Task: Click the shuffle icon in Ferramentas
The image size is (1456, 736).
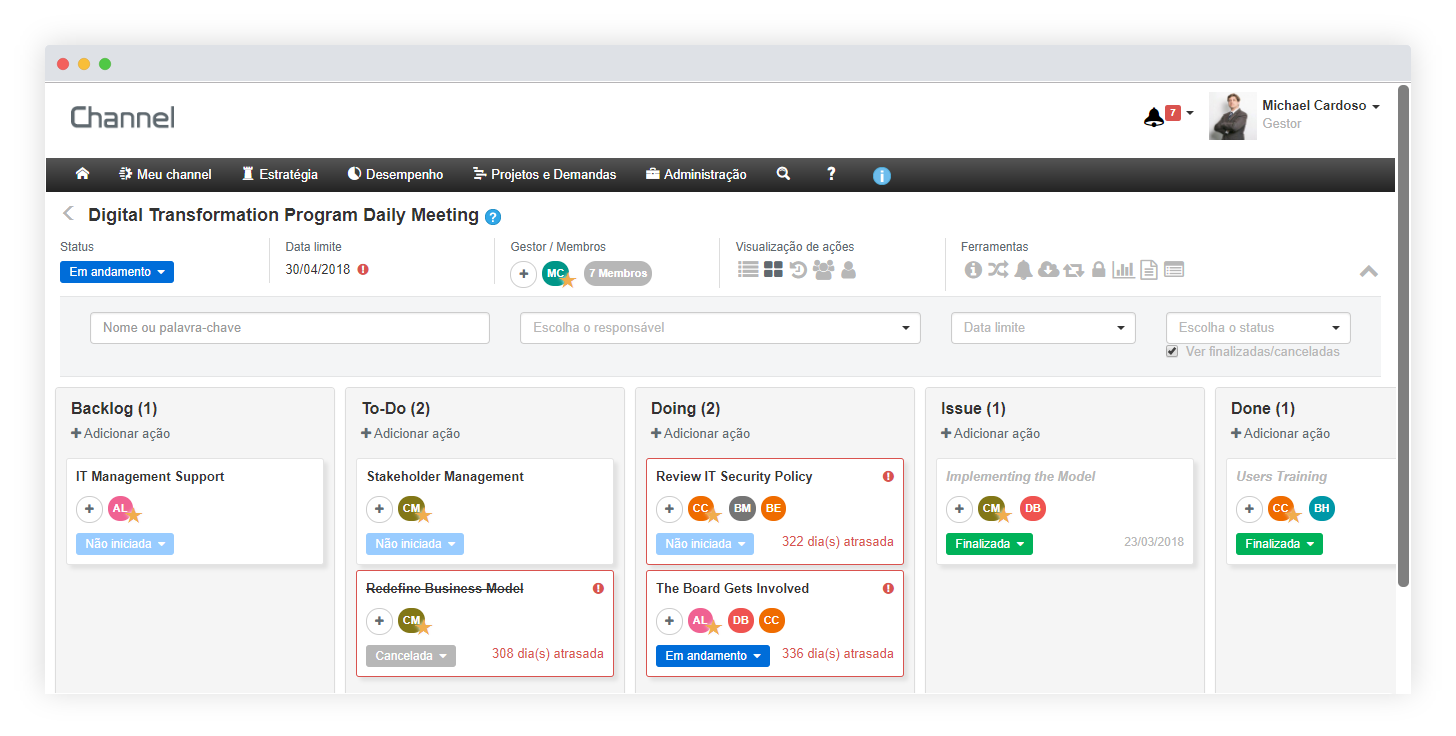Action: 998,269
